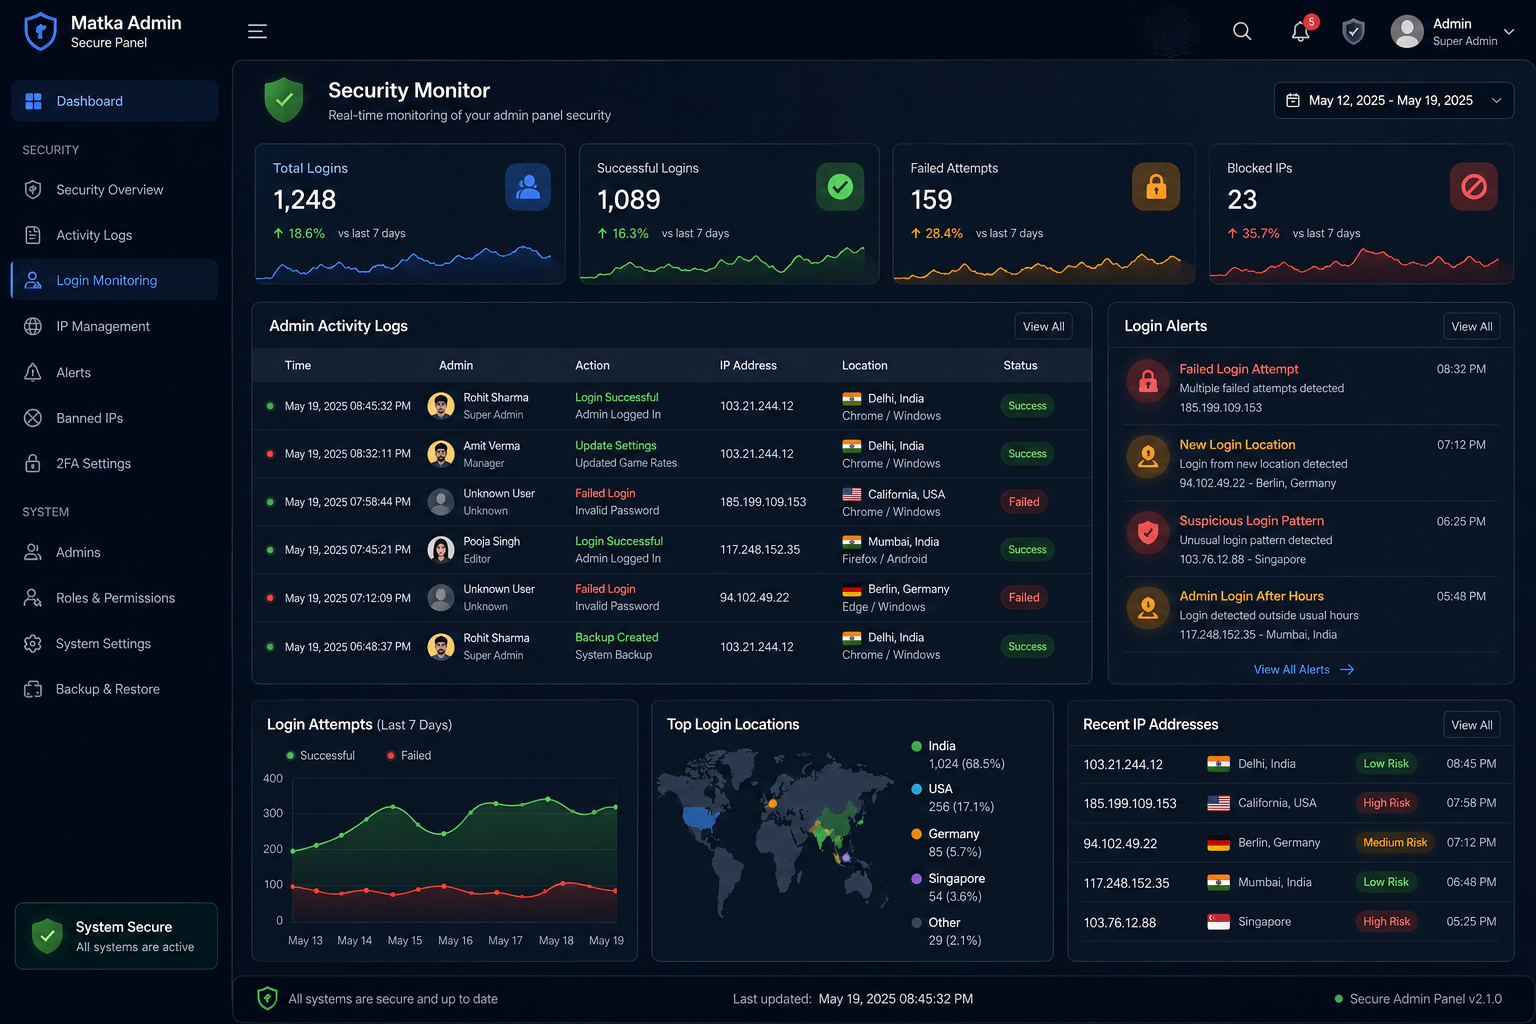Toggle Failed series in chart legend
1536x1024 pixels.
click(409, 755)
